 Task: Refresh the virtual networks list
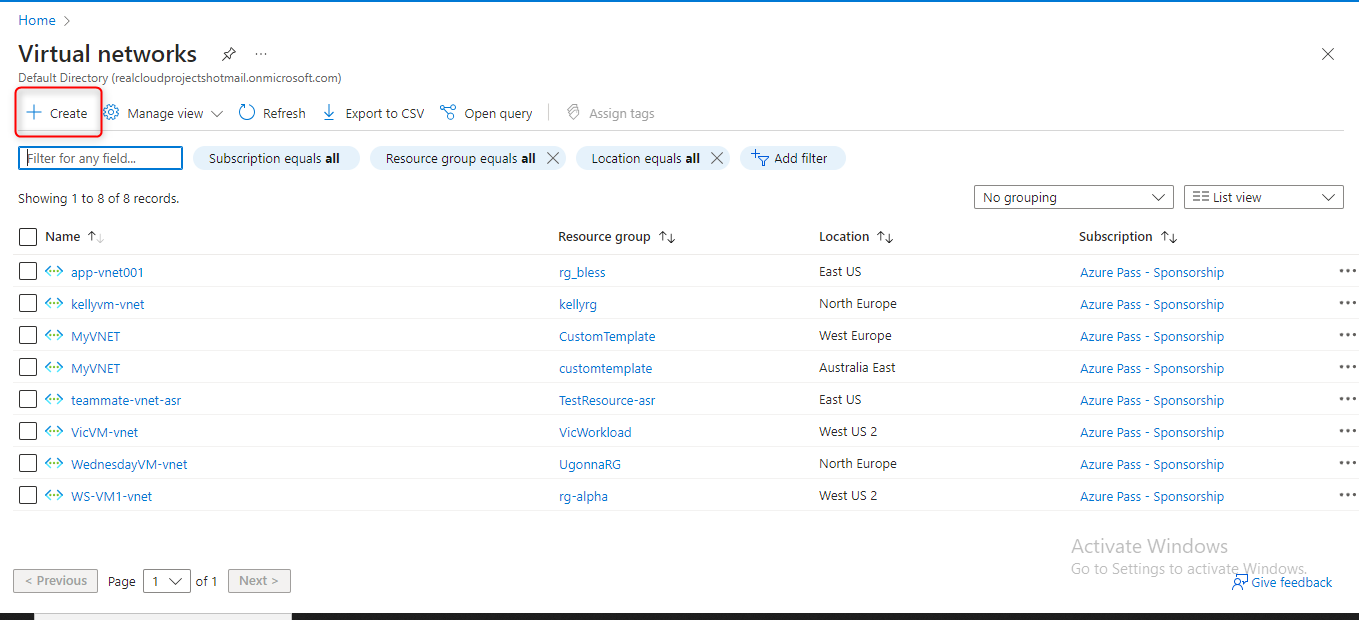[x=272, y=113]
